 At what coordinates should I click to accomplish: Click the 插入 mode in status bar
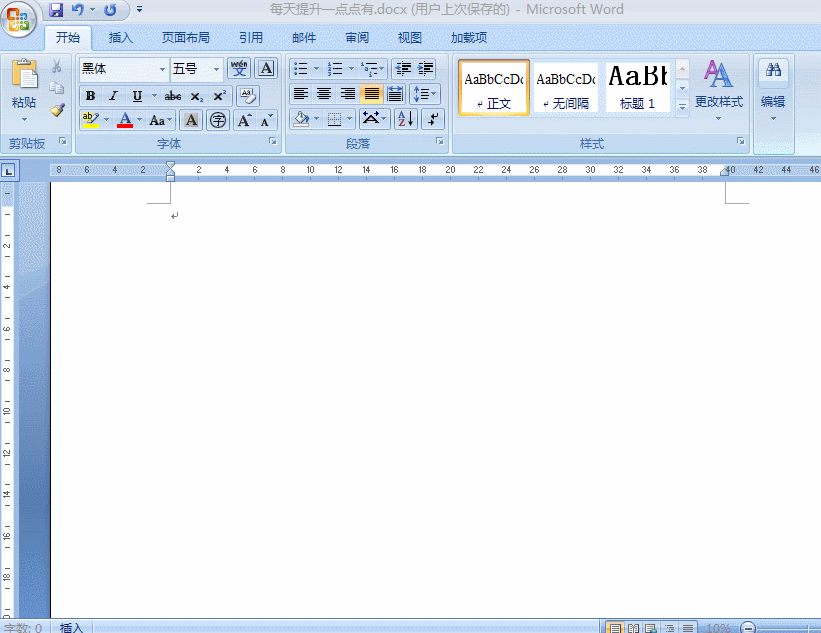[71, 628]
